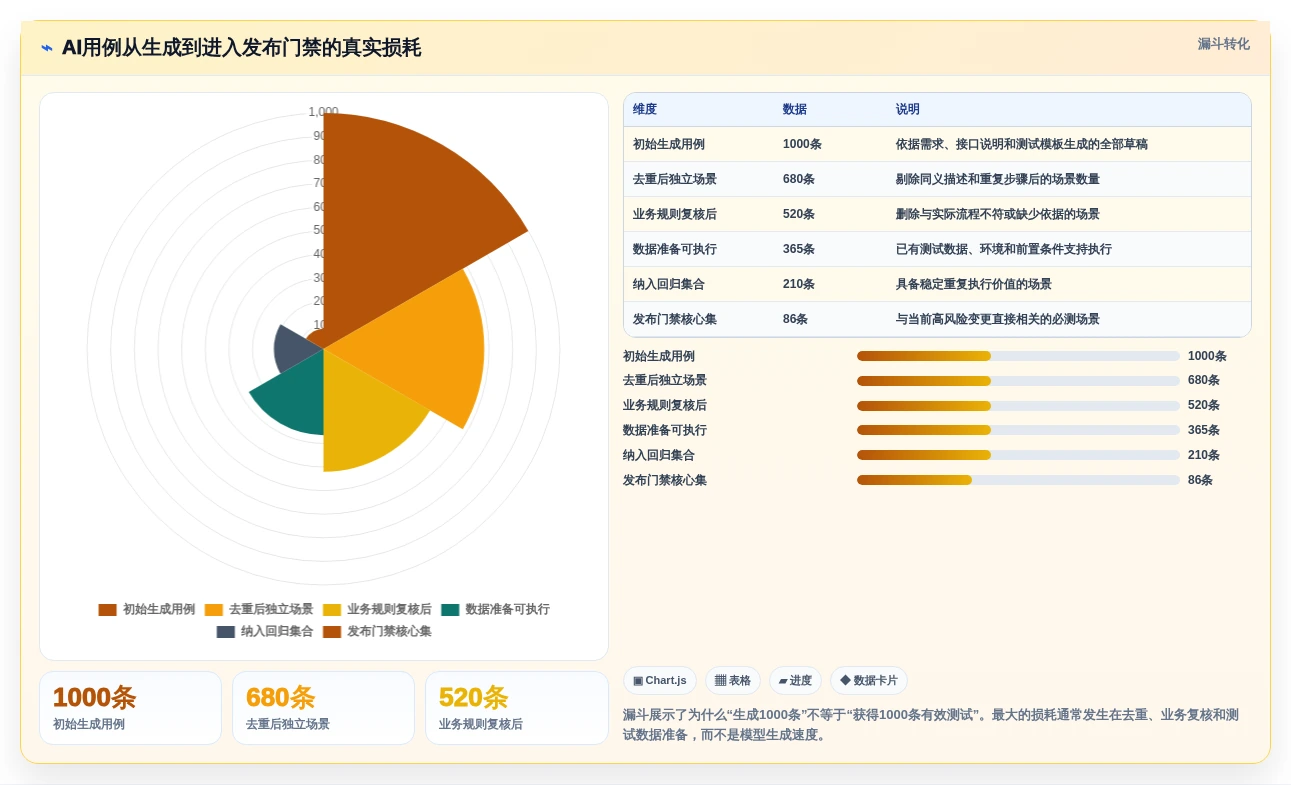Click the description starting 已有测试数据

pos(1004,250)
